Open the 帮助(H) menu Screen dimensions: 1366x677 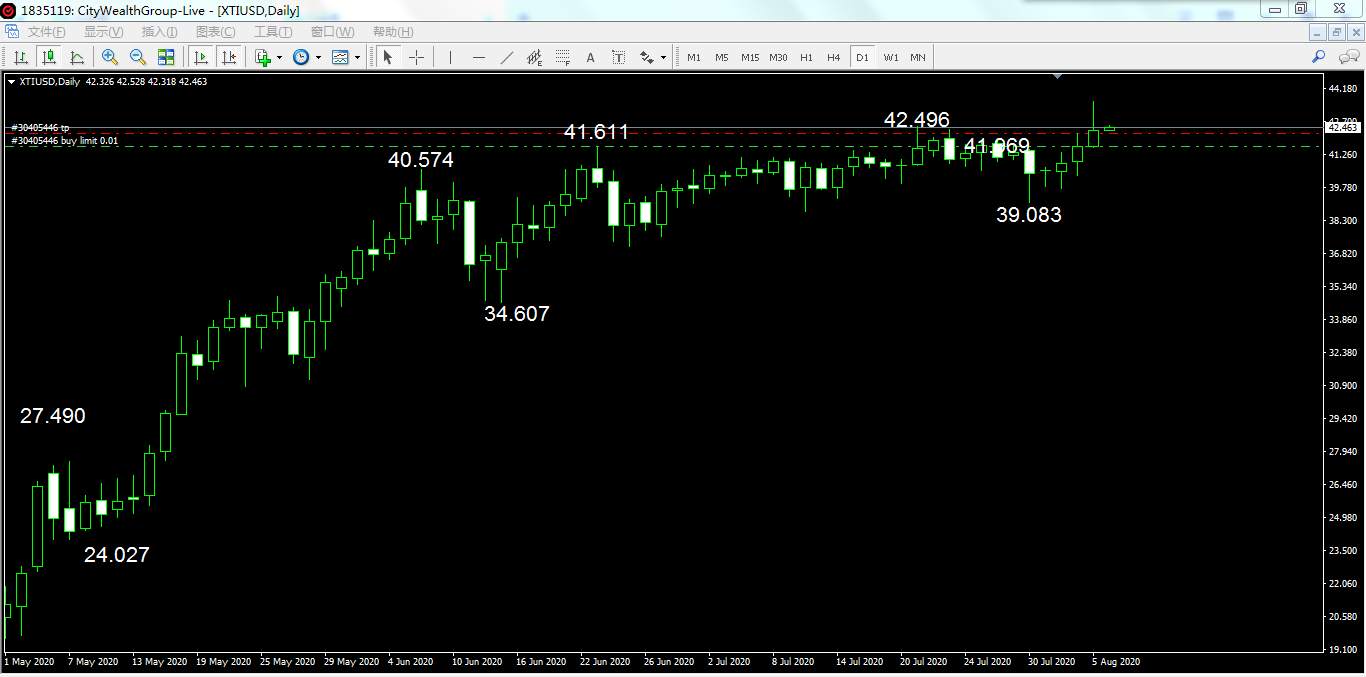[392, 32]
